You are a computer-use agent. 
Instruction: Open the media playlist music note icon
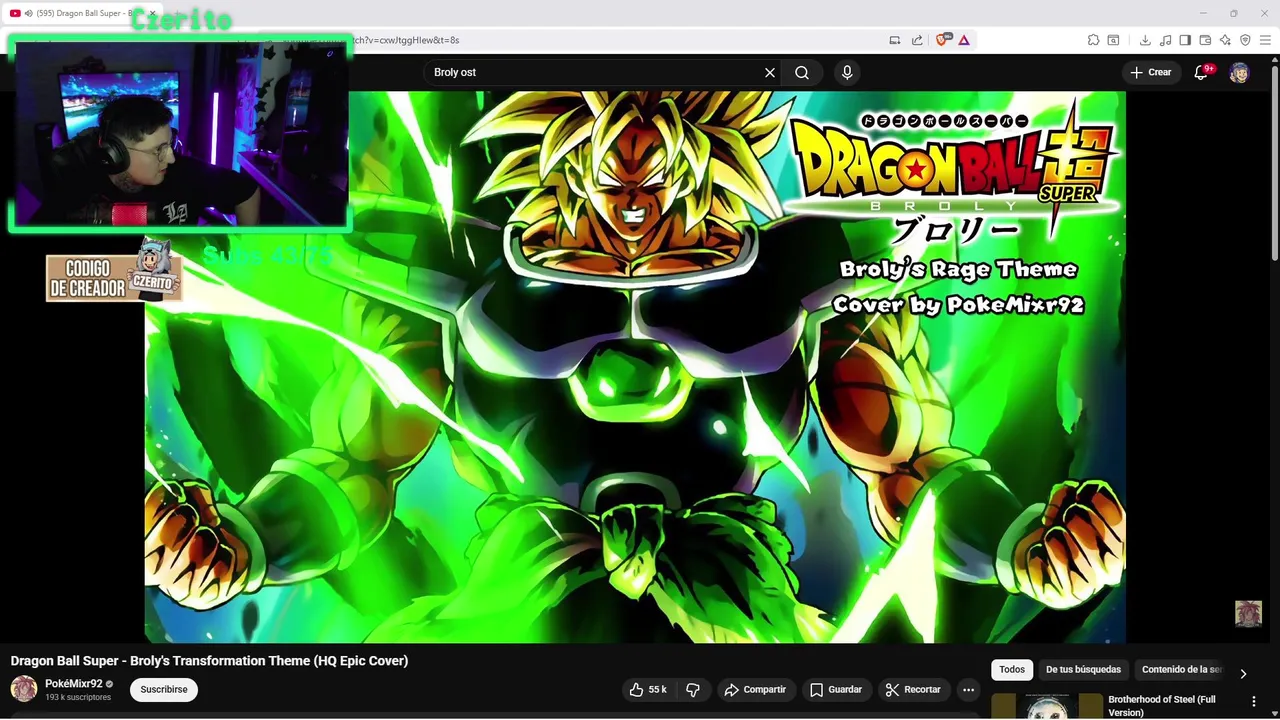click(1165, 40)
